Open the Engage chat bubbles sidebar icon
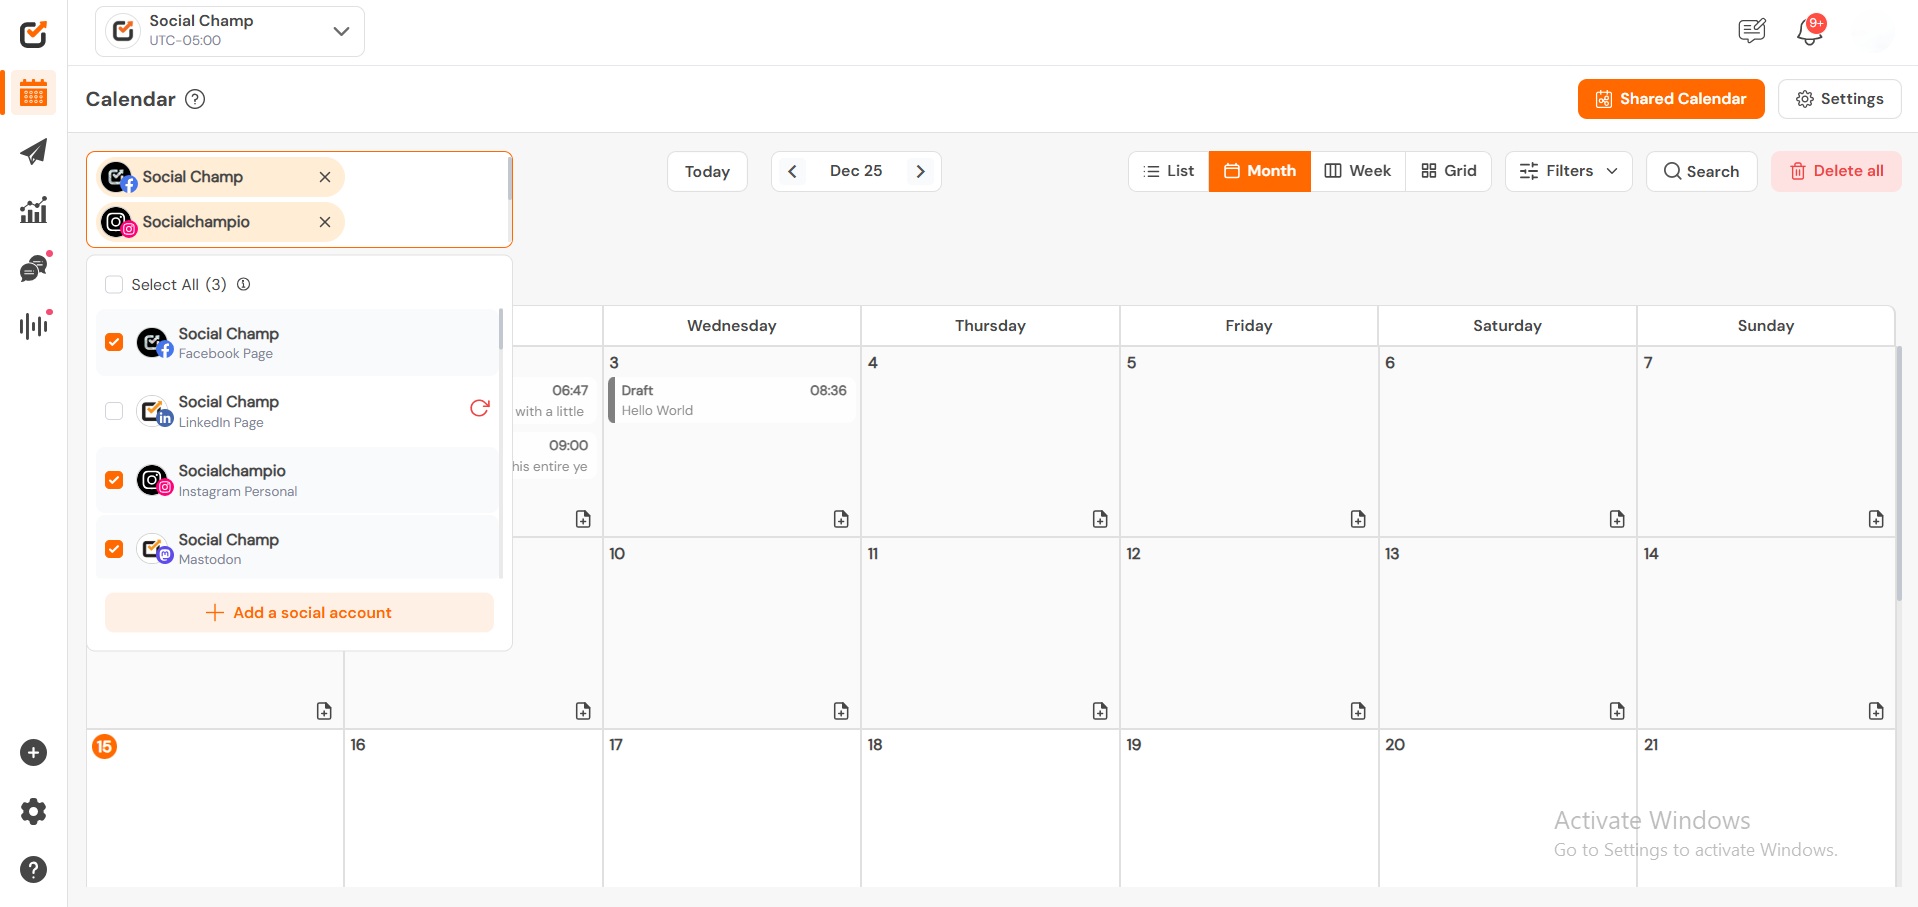Image resolution: width=1918 pixels, height=907 pixels. 34,269
